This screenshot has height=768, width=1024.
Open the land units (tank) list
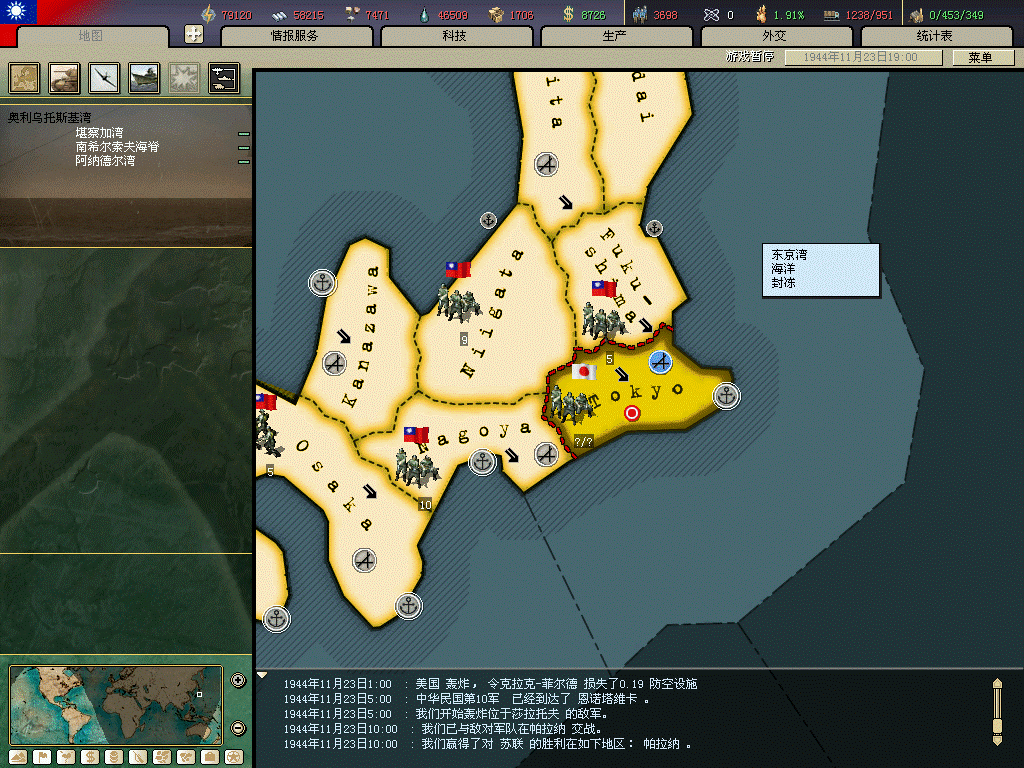[x=64, y=78]
